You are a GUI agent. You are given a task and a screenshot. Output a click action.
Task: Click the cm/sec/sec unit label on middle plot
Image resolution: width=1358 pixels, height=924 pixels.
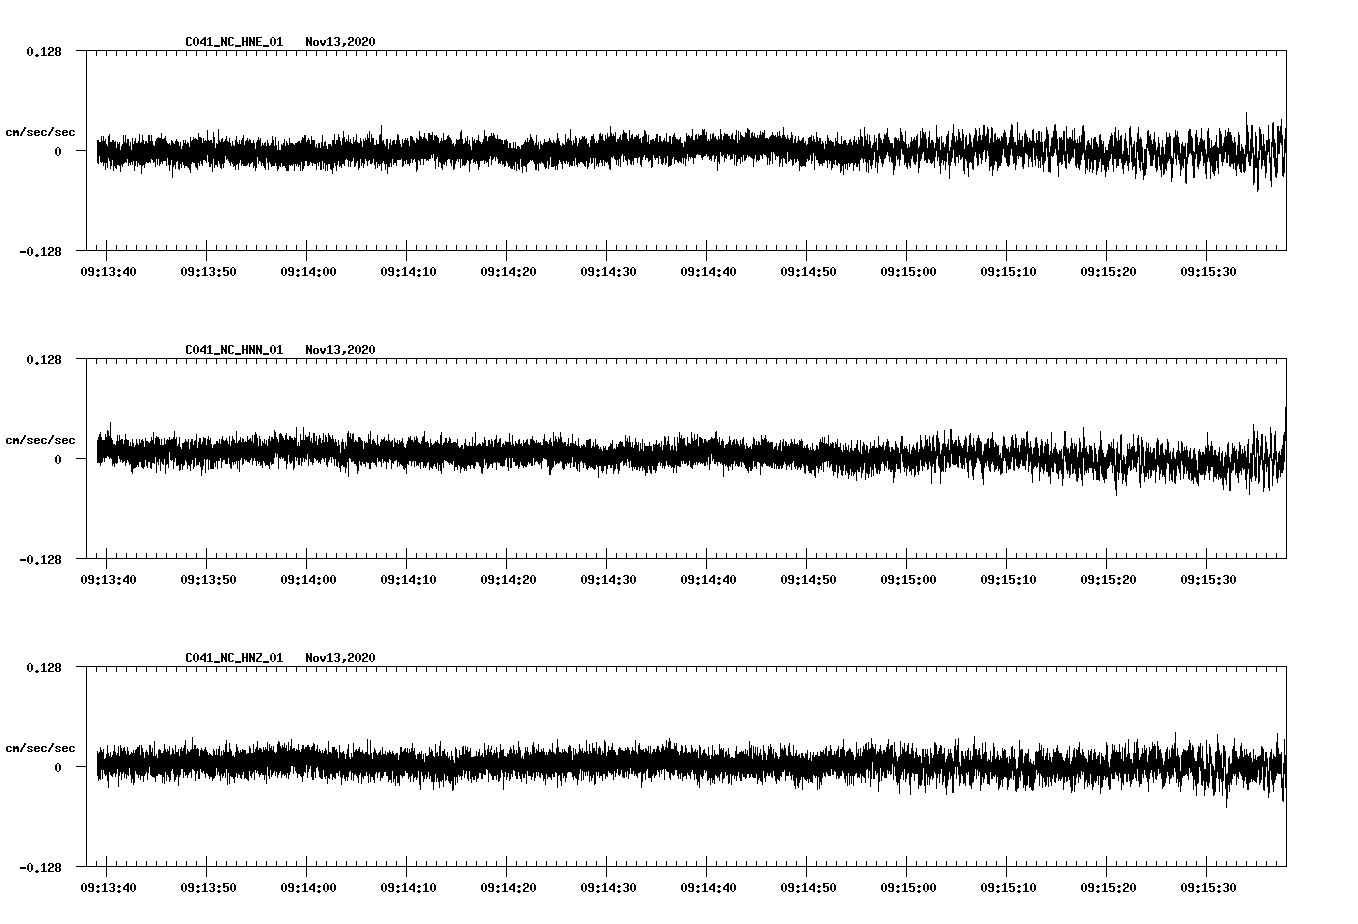(x=41, y=439)
